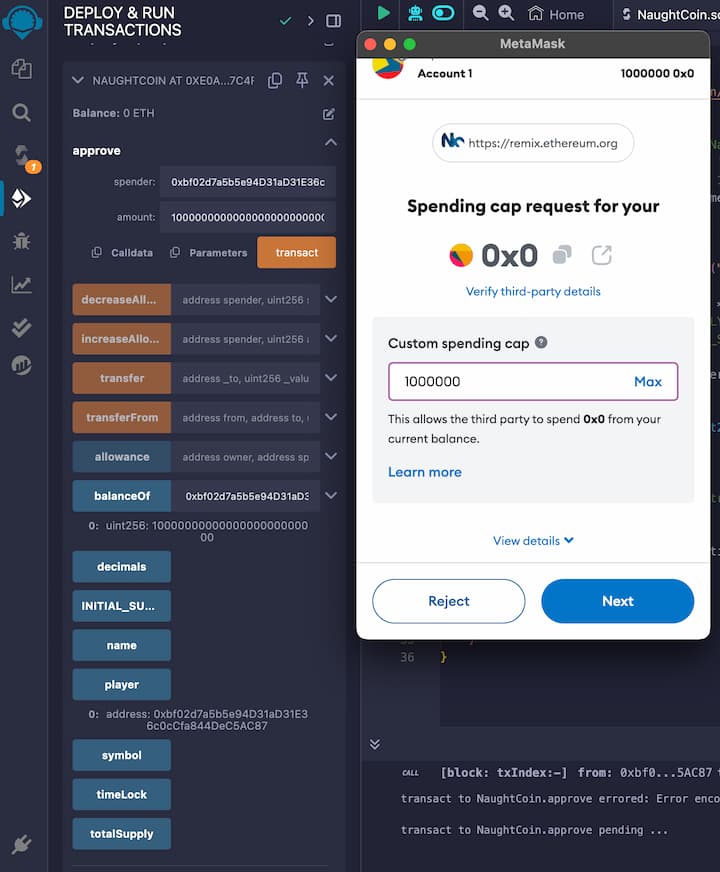Open the Learn more link
Image resolution: width=720 pixels, height=872 pixels.
pyautogui.click(x=425, y=472)
